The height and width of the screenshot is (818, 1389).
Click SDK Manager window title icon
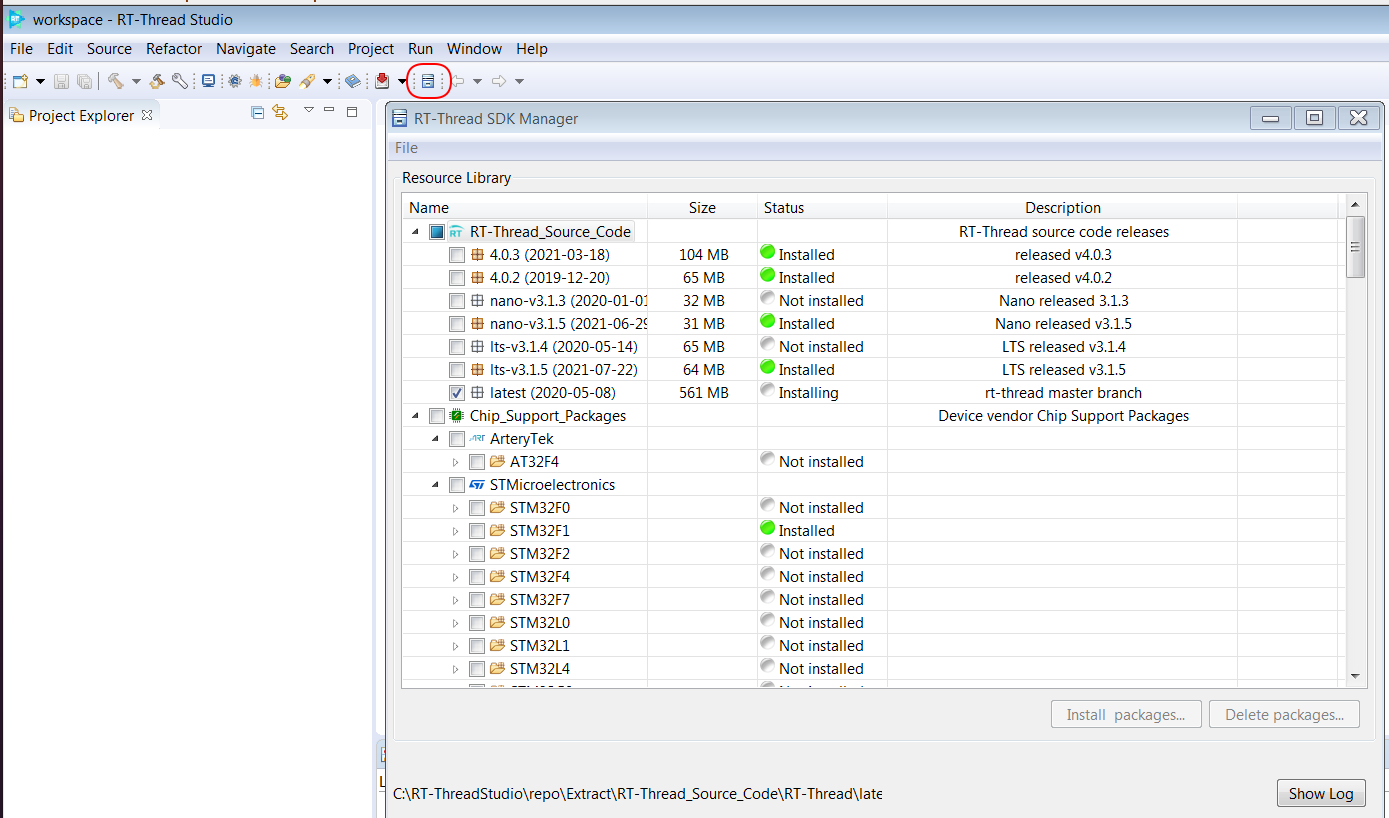[x=399, y=118]
